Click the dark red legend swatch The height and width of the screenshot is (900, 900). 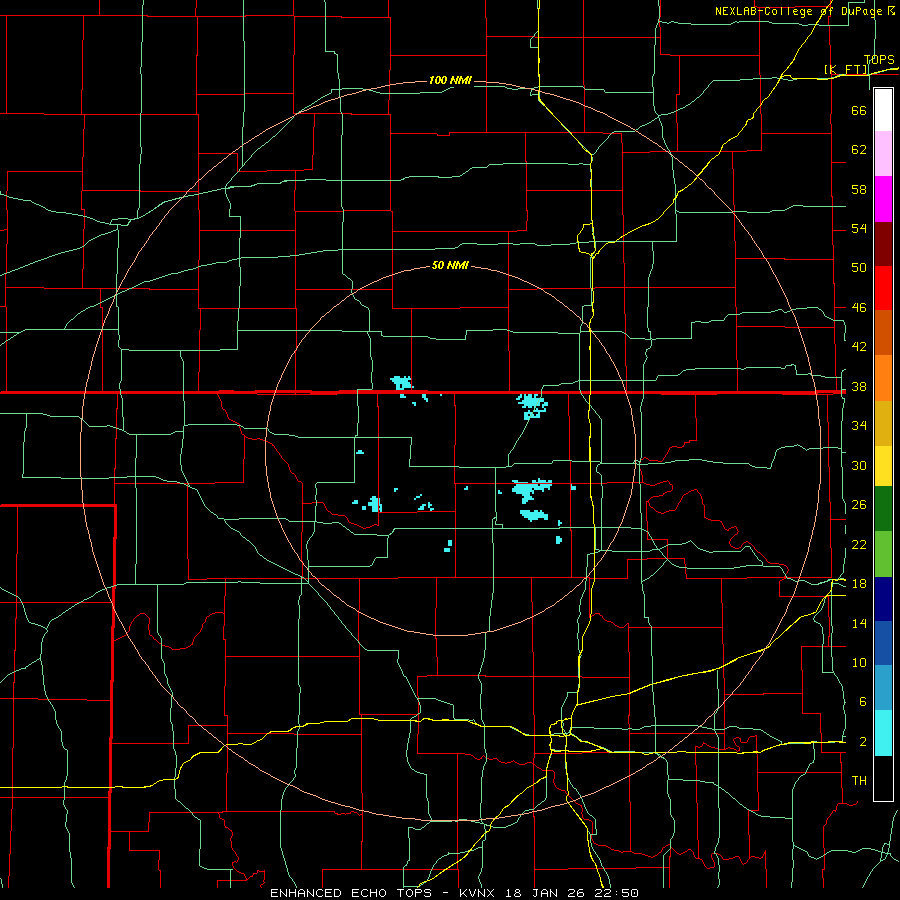click(x=883, y=244)
